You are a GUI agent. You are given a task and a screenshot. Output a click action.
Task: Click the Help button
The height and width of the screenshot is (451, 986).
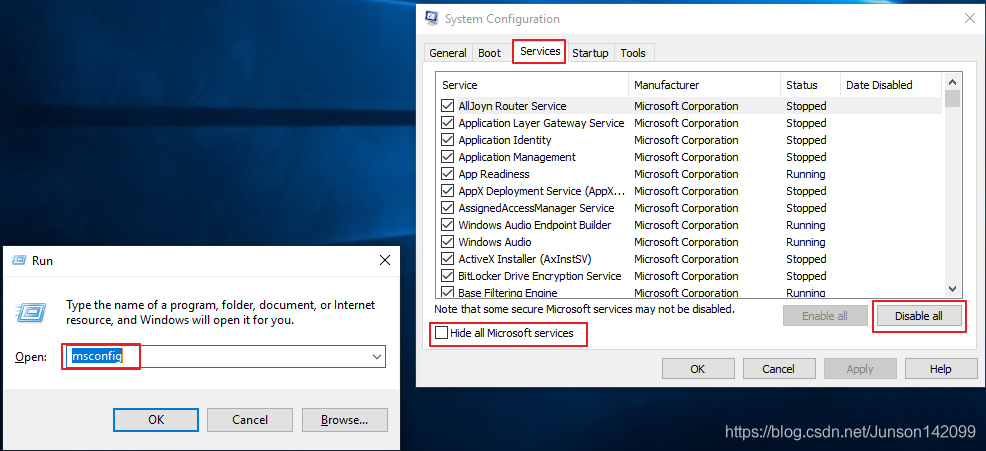[940, 369]
